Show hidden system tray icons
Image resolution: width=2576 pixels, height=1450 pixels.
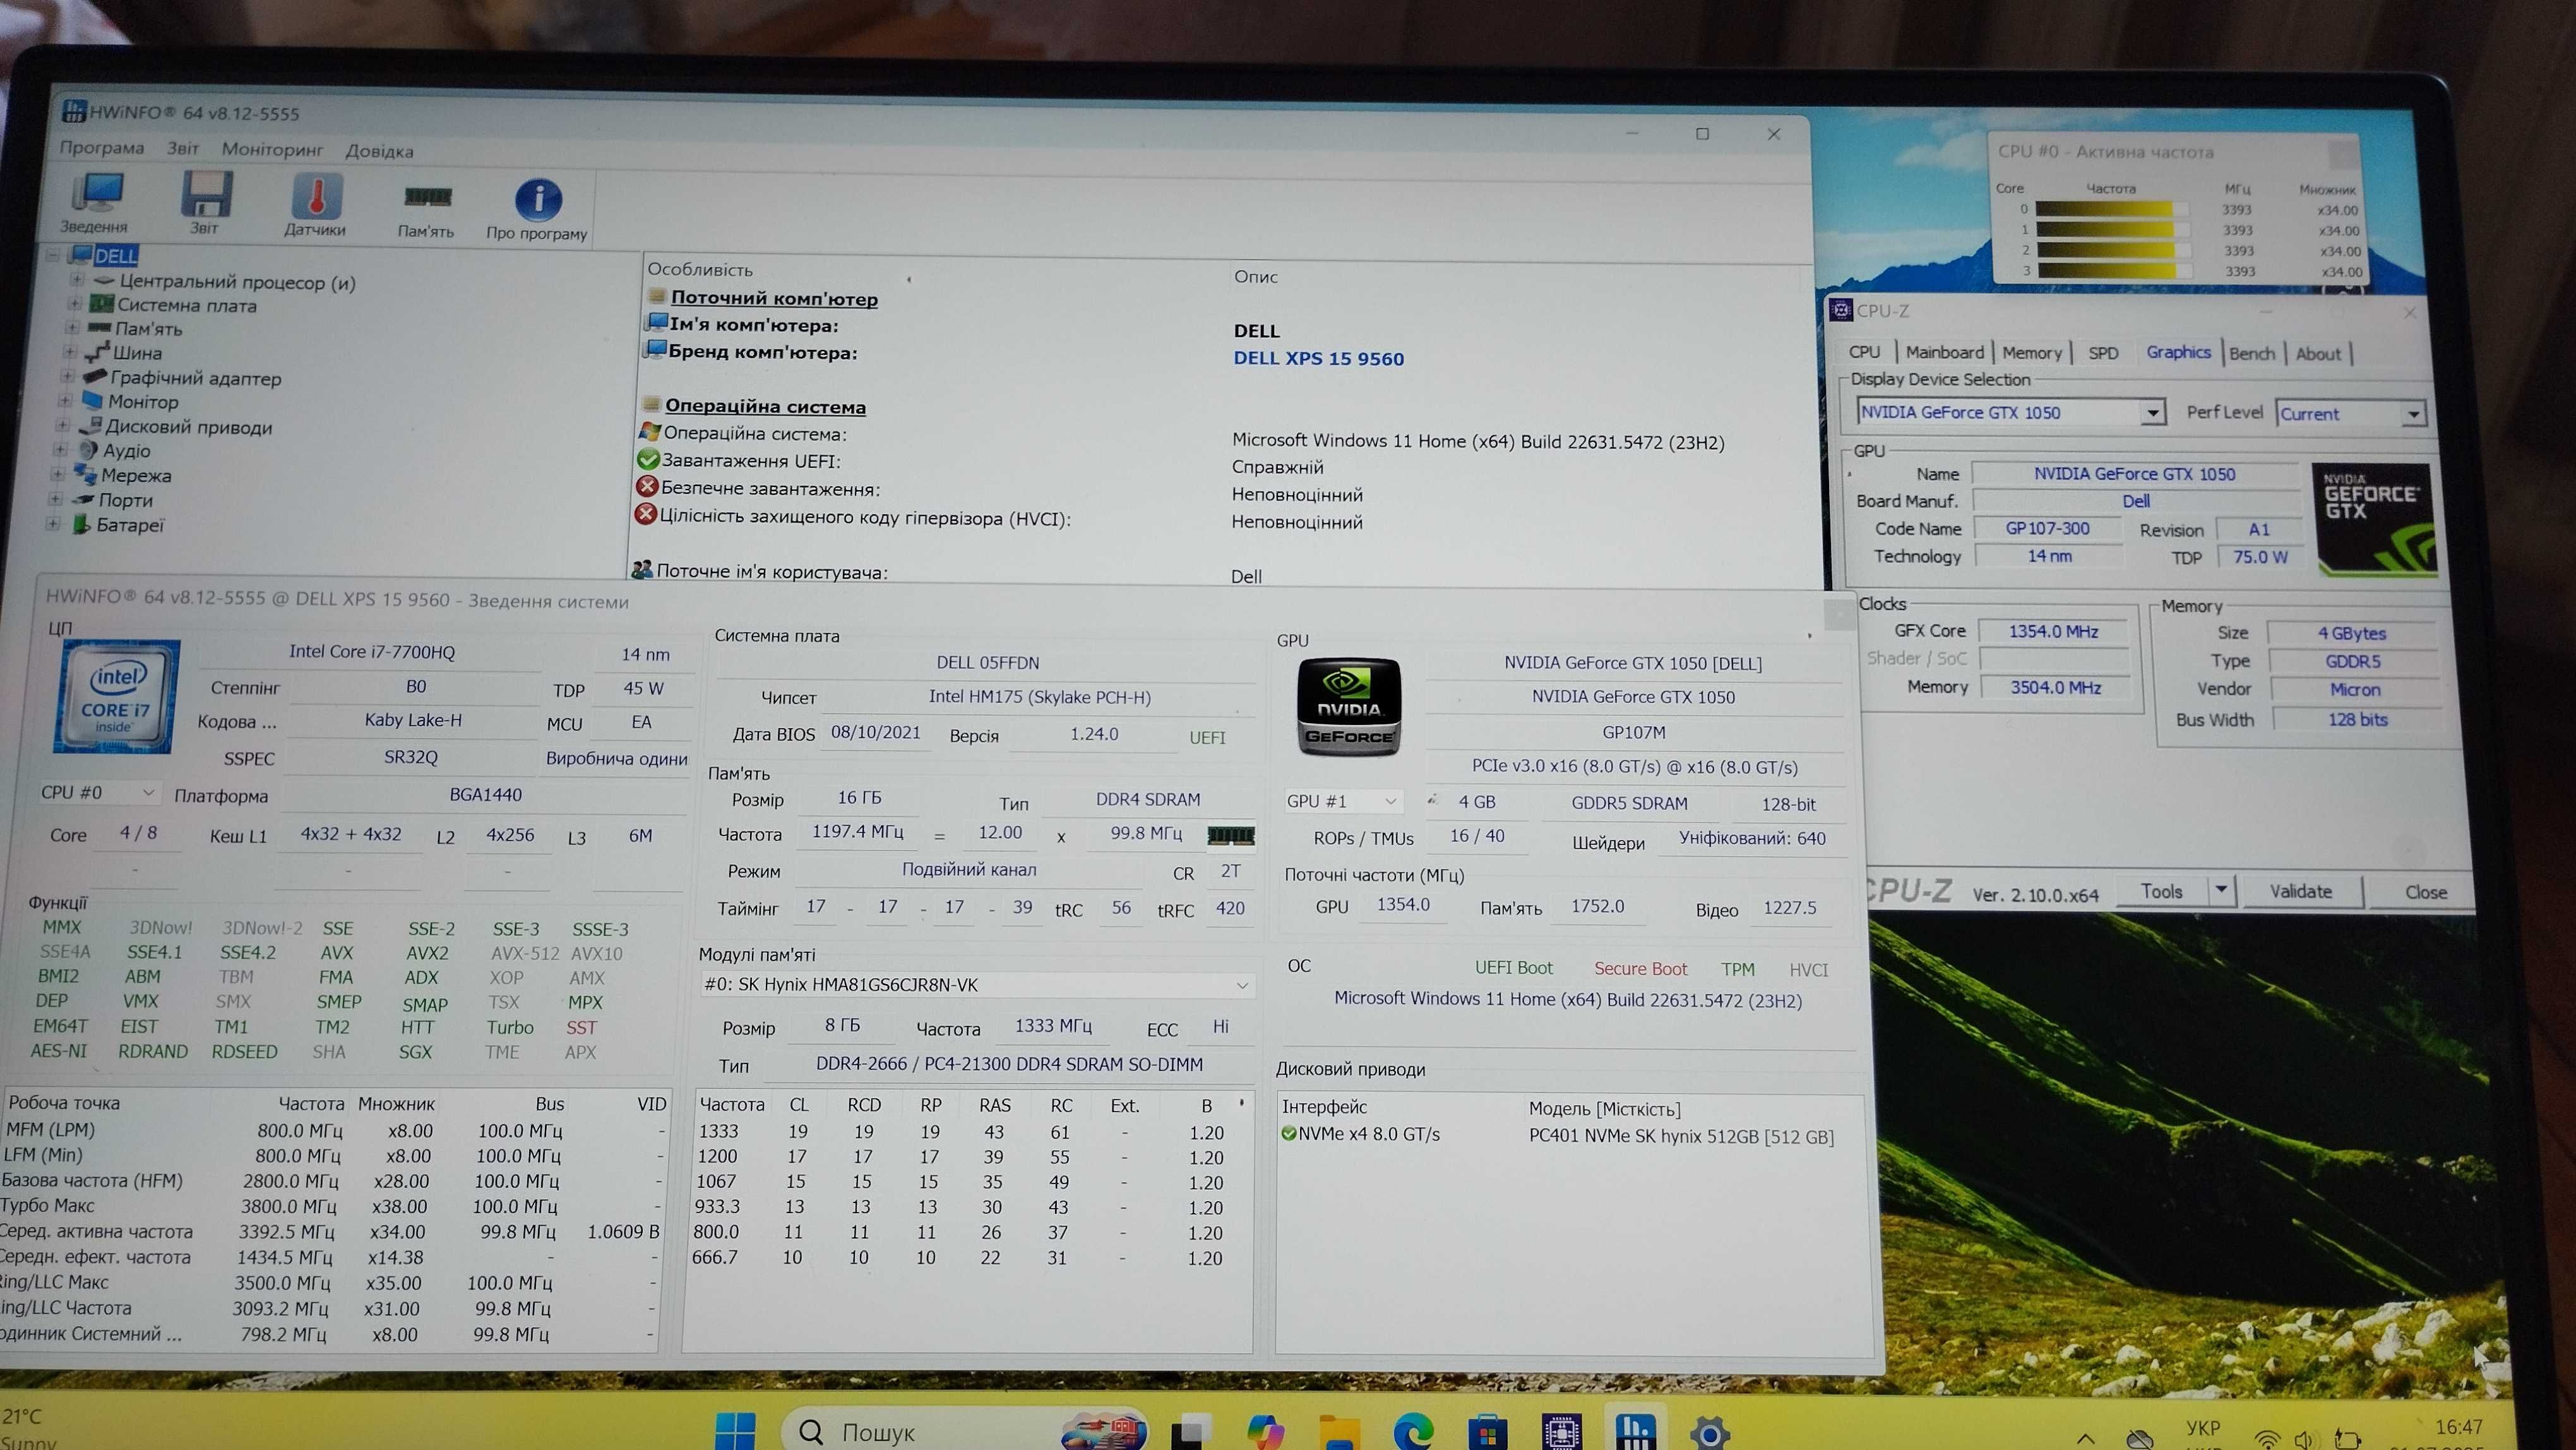click(x=2086, y=1439)
